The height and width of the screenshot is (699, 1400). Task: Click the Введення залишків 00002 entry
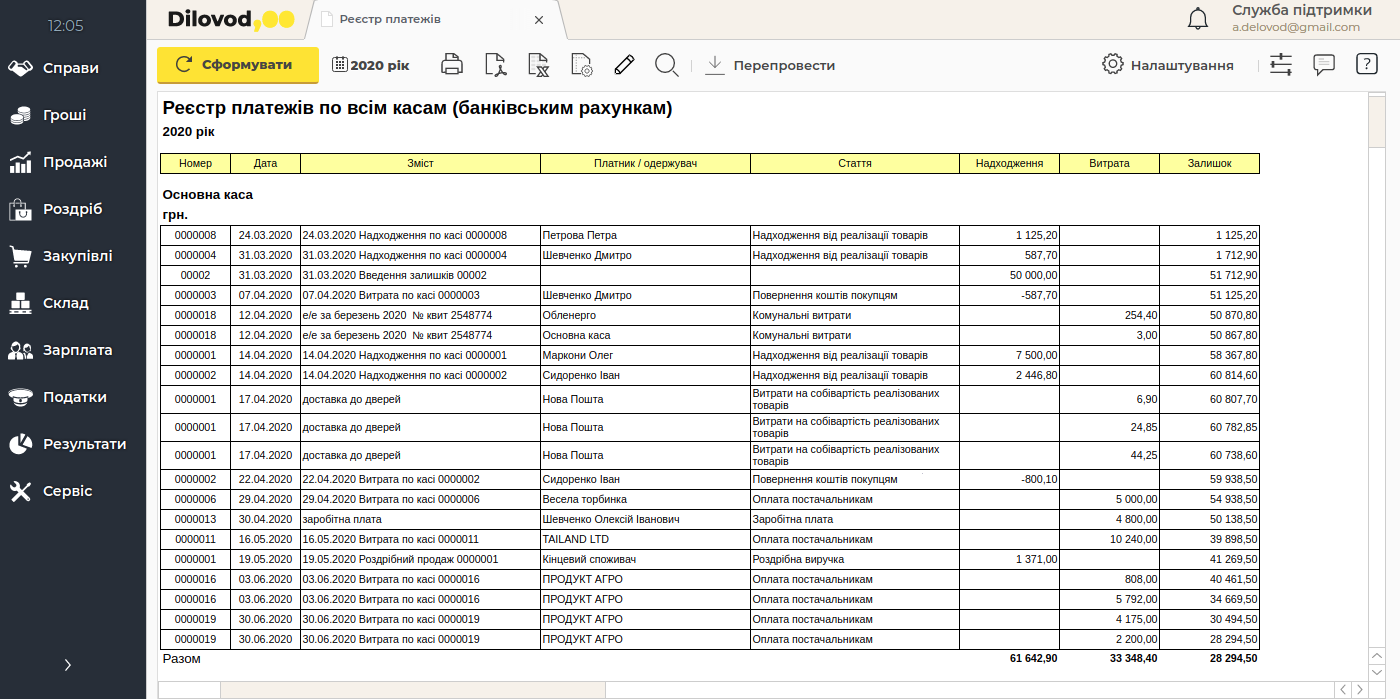click(x=421, y=275)
